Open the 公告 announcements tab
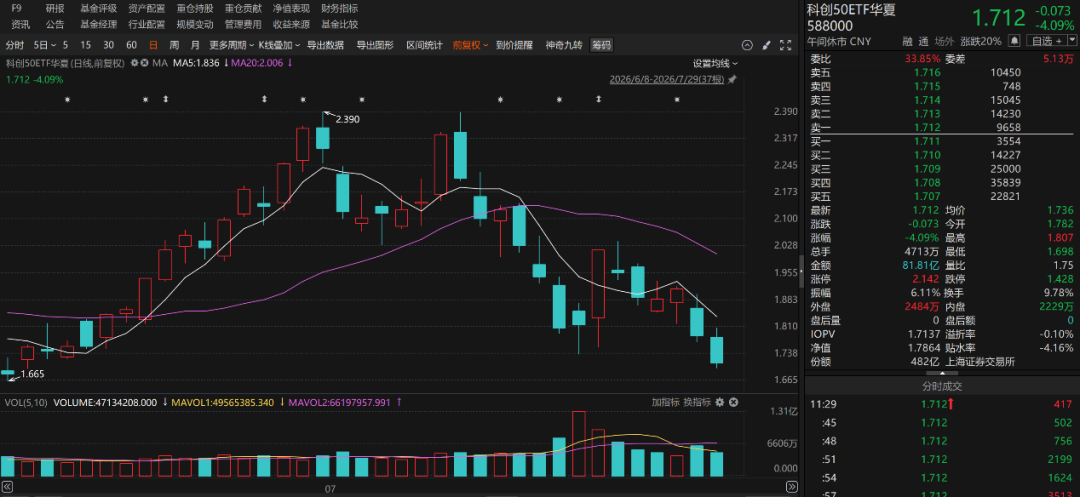Screen dimensions: 1080x497 [55, 25]
